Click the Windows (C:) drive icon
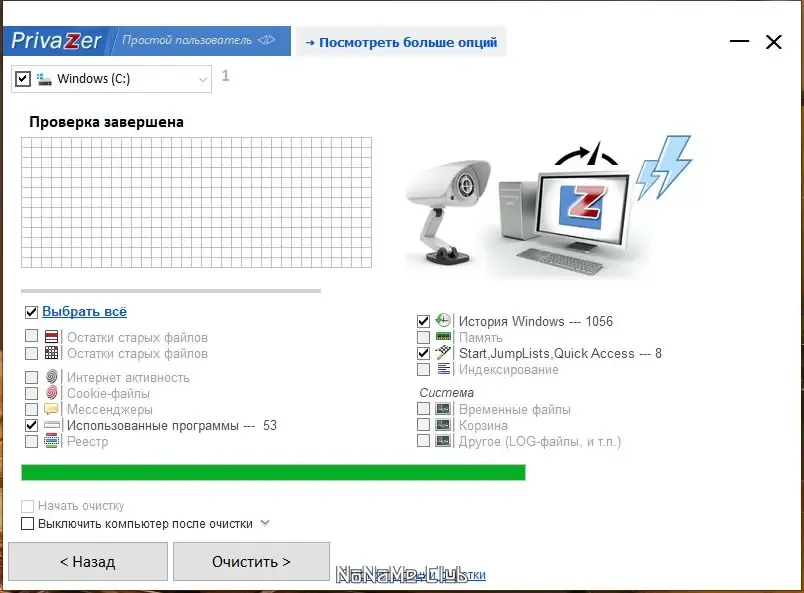Image resolution: width=804 pixels, height=593 pixels. (44, 79)
